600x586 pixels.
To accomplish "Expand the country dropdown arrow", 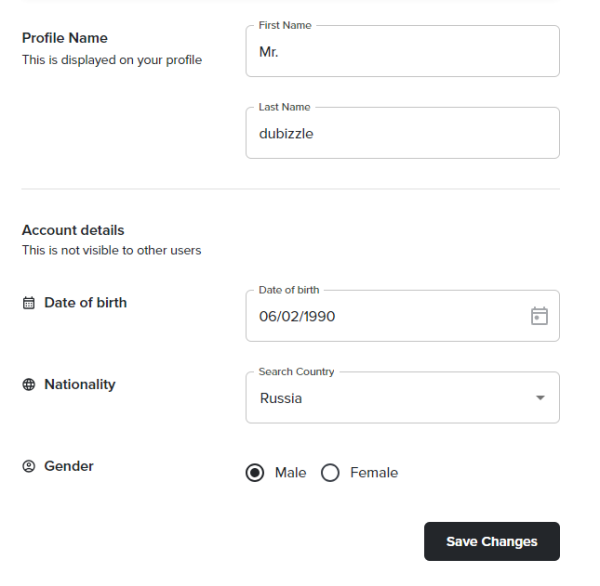I will pos(540,398).
